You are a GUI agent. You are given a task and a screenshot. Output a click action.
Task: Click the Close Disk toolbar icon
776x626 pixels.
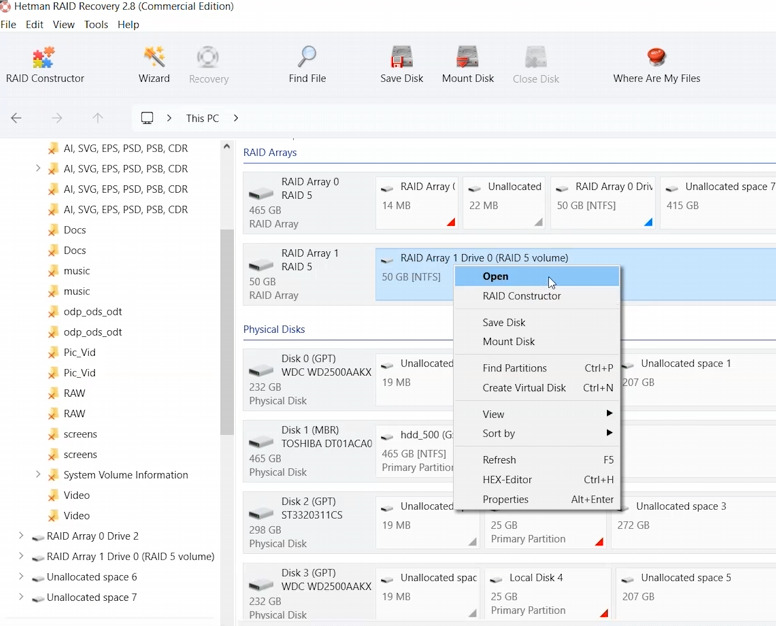click(x=535, y=65)
